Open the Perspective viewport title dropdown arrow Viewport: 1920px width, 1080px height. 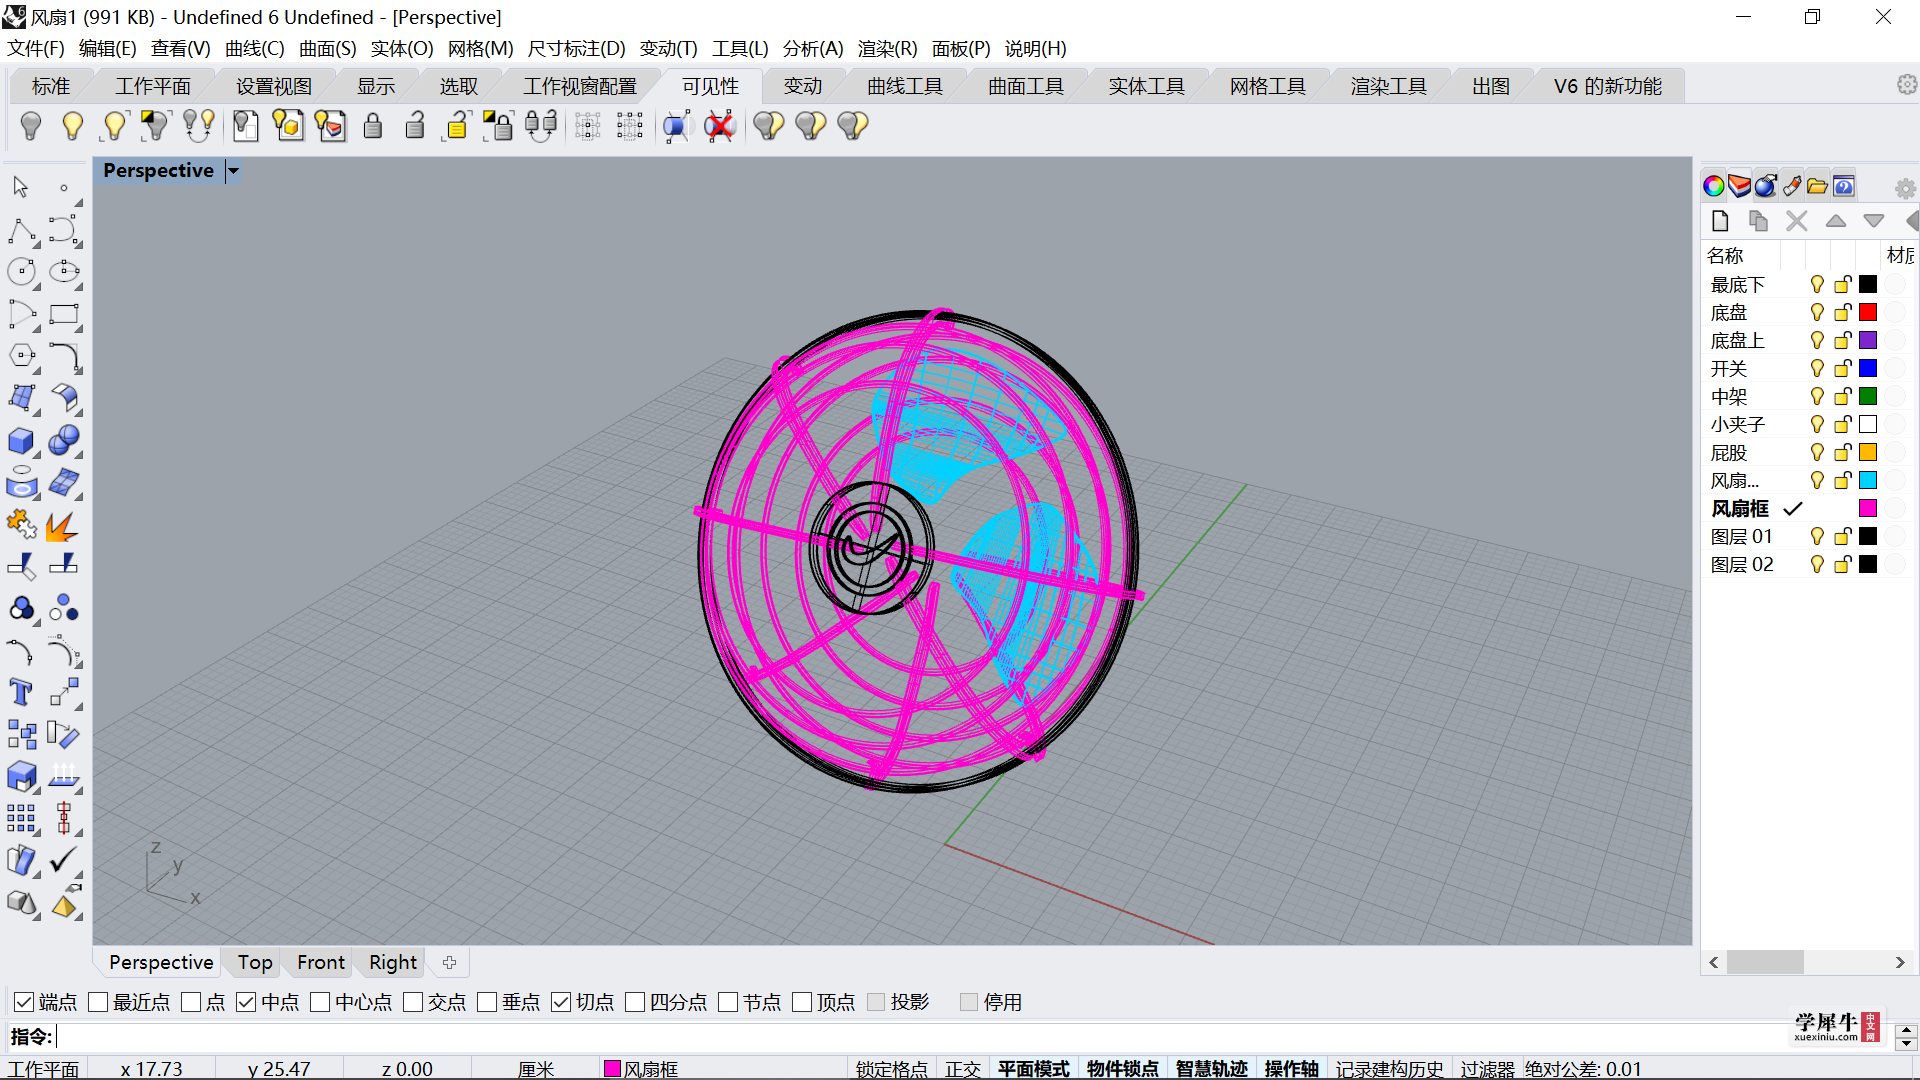[x=233, y=171]
